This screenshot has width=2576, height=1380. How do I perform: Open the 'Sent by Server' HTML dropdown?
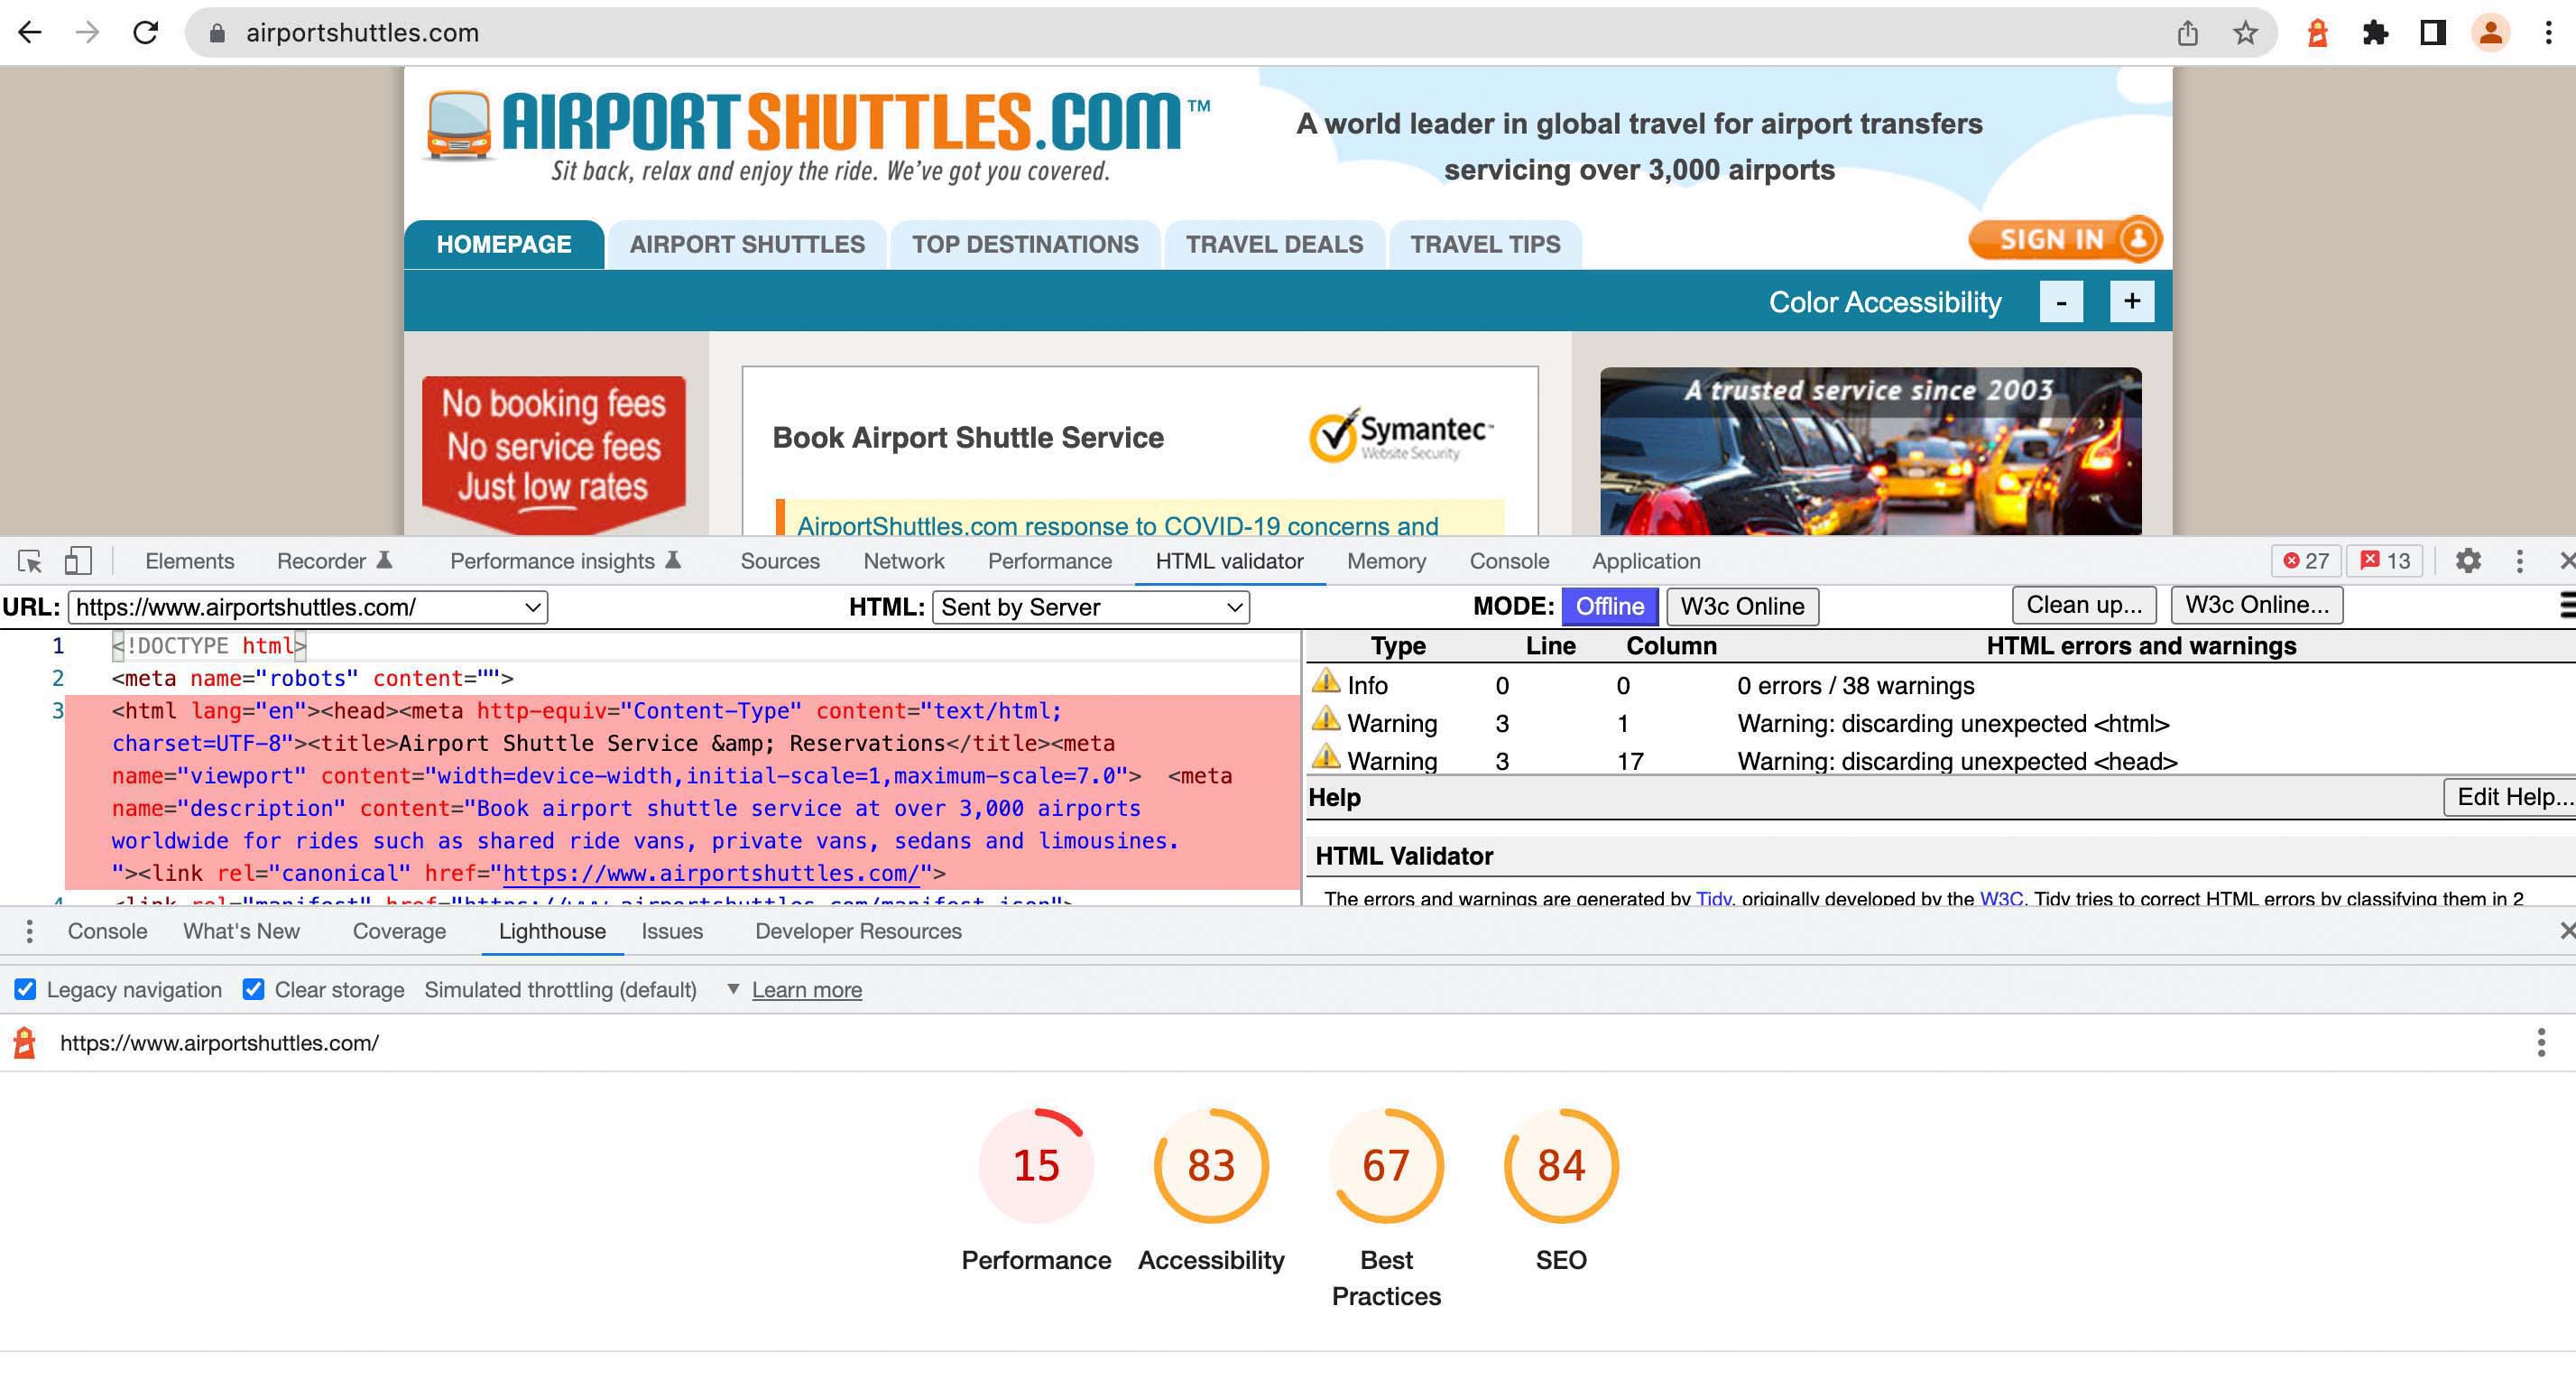pyautogui.click(x=1090, y=607)
